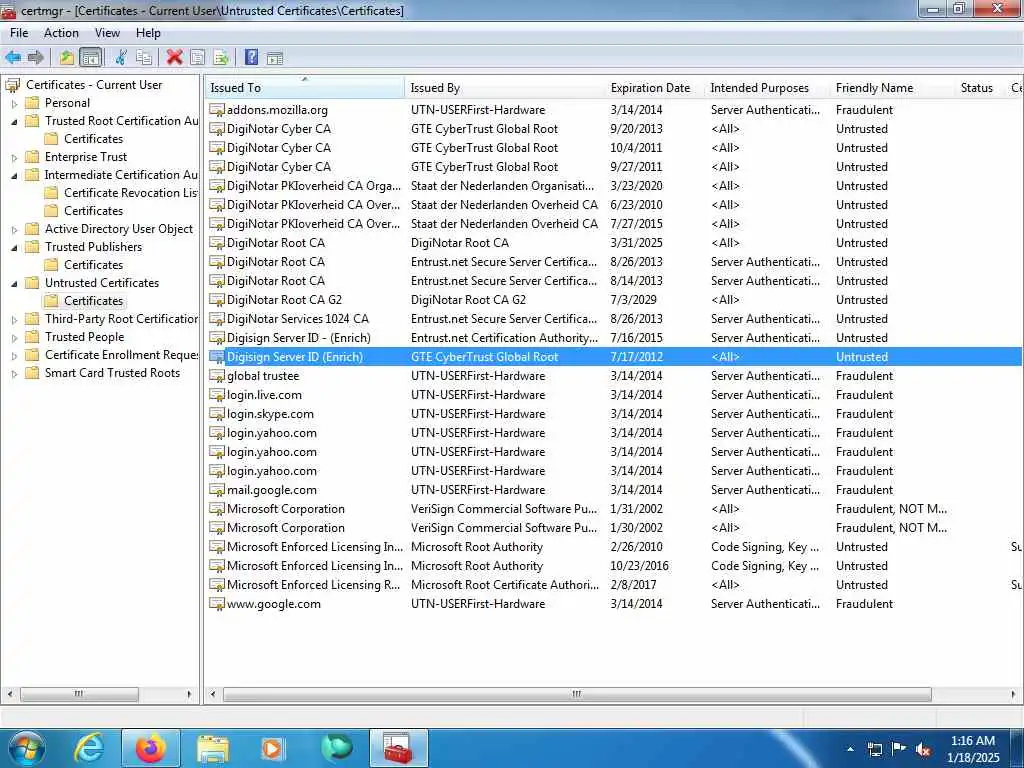Show hidden tray icons arrow
The width and height of the screenshot is (1024, 768).
coord(850,749)
